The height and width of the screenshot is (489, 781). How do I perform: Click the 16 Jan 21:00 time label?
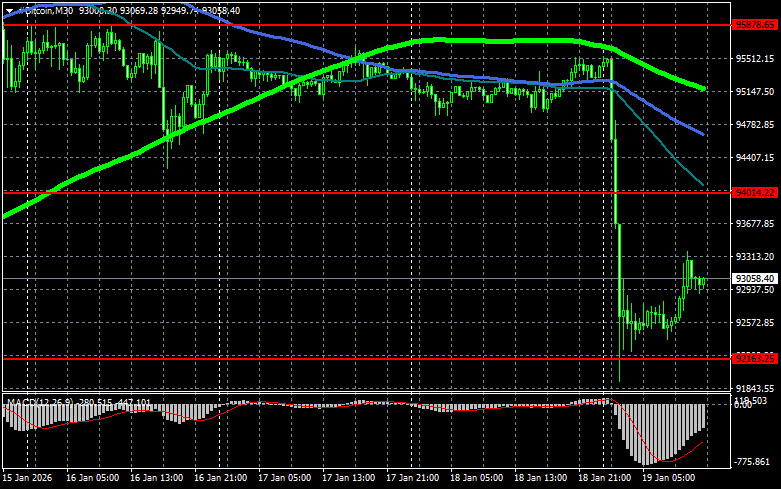click(x=220, y=478)
